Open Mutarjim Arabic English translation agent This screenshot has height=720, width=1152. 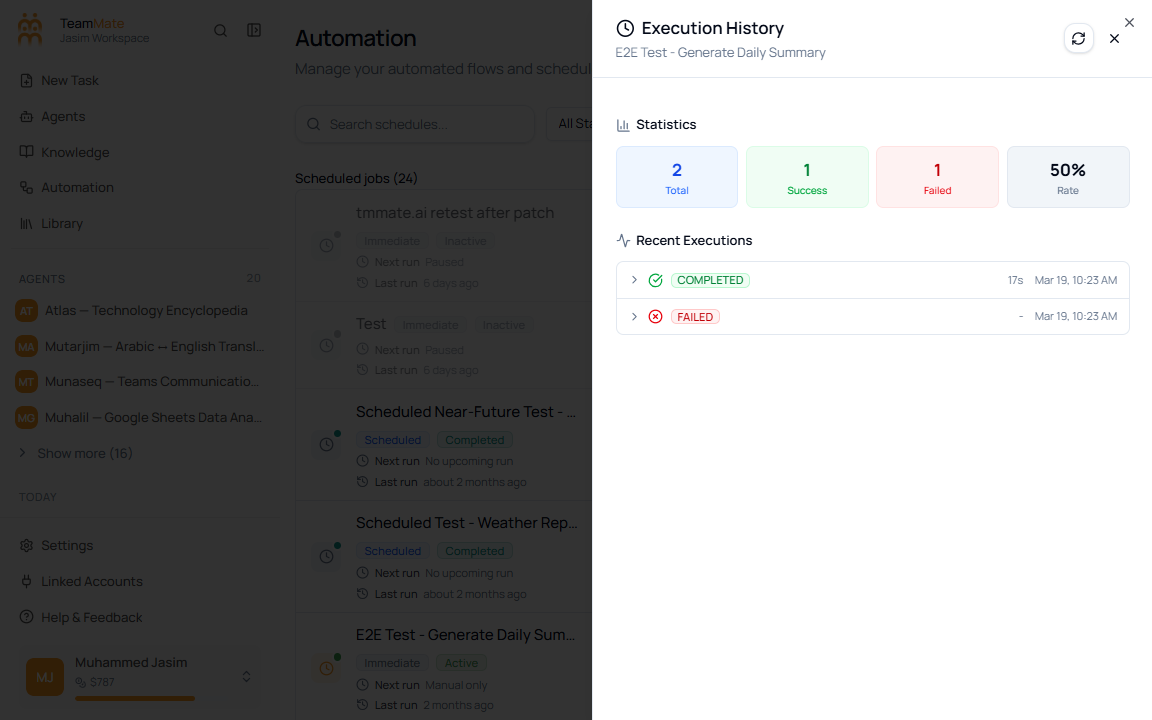click(140, 346)
